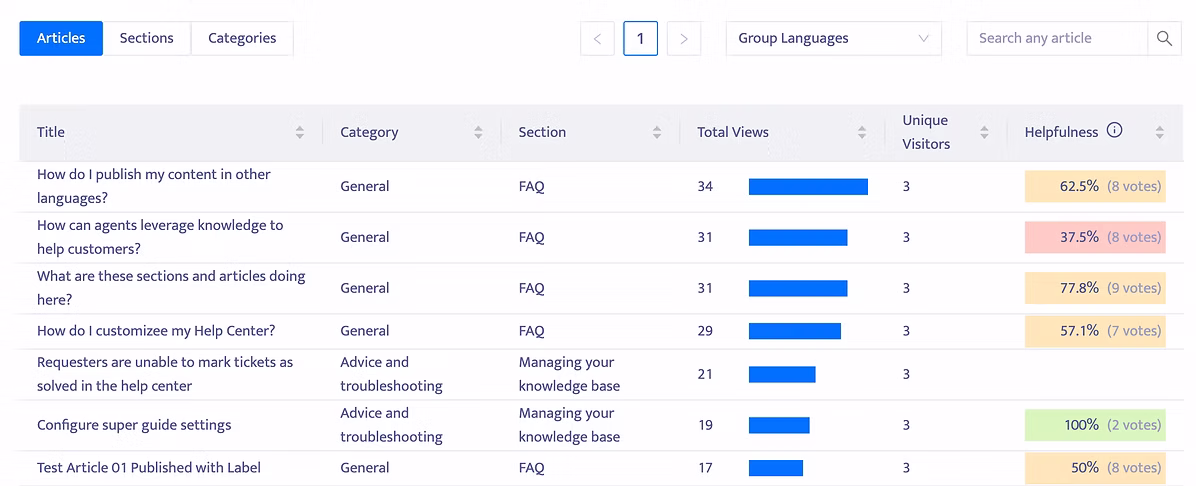Open Configure super guide settings article
The width and height of the screenshot is (1196, 486).
(x=134, y=425)
